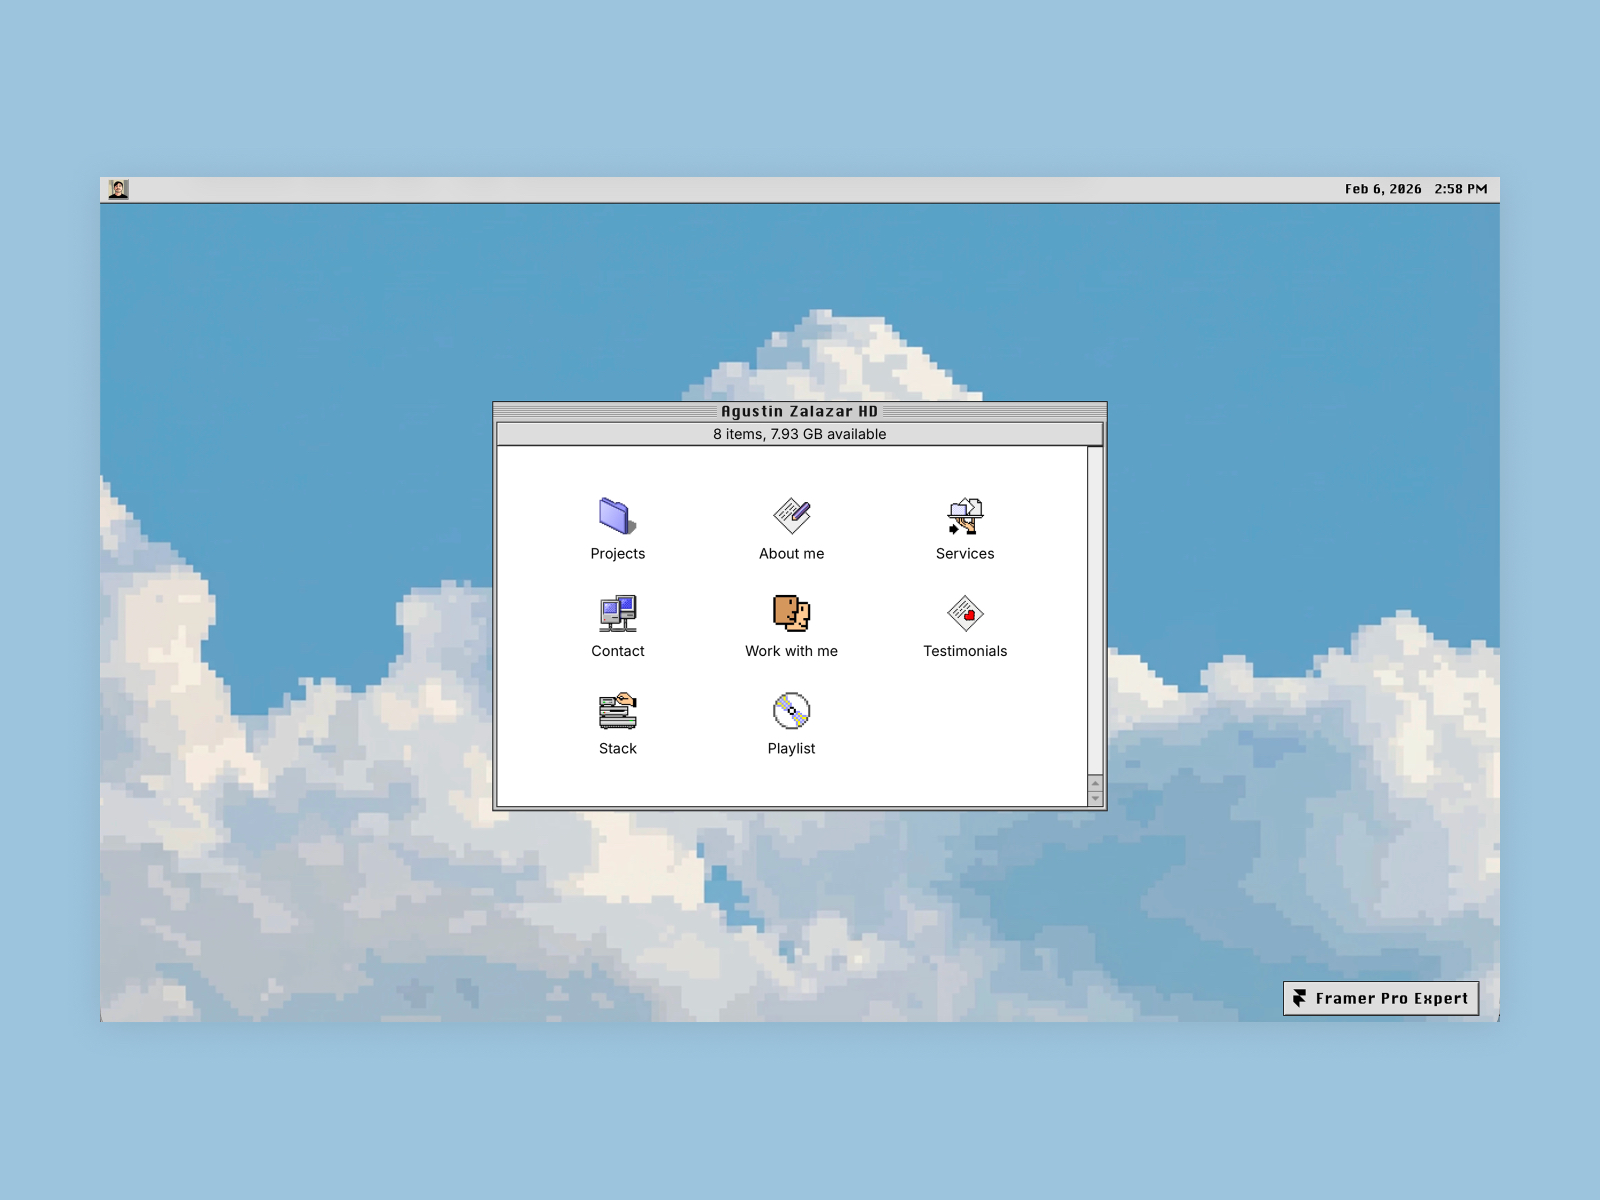Select the Work with me faces icon
The image size is (1600, 1200).
coord(791,613)
